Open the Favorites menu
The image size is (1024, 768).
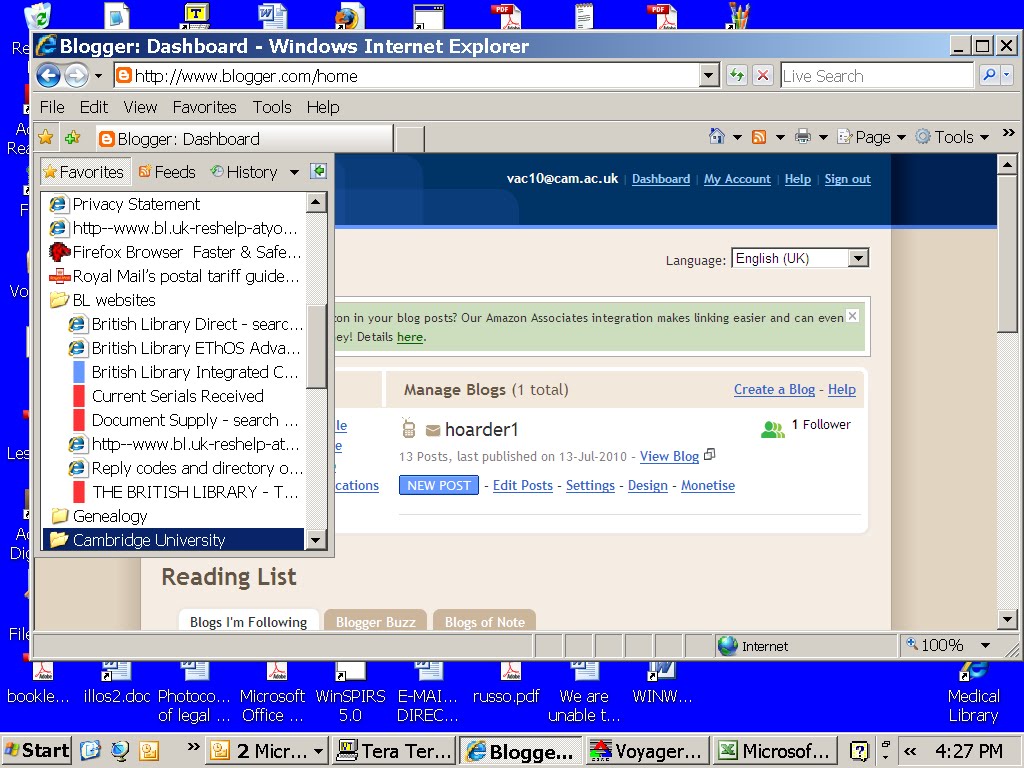click(x=204, y=107)
